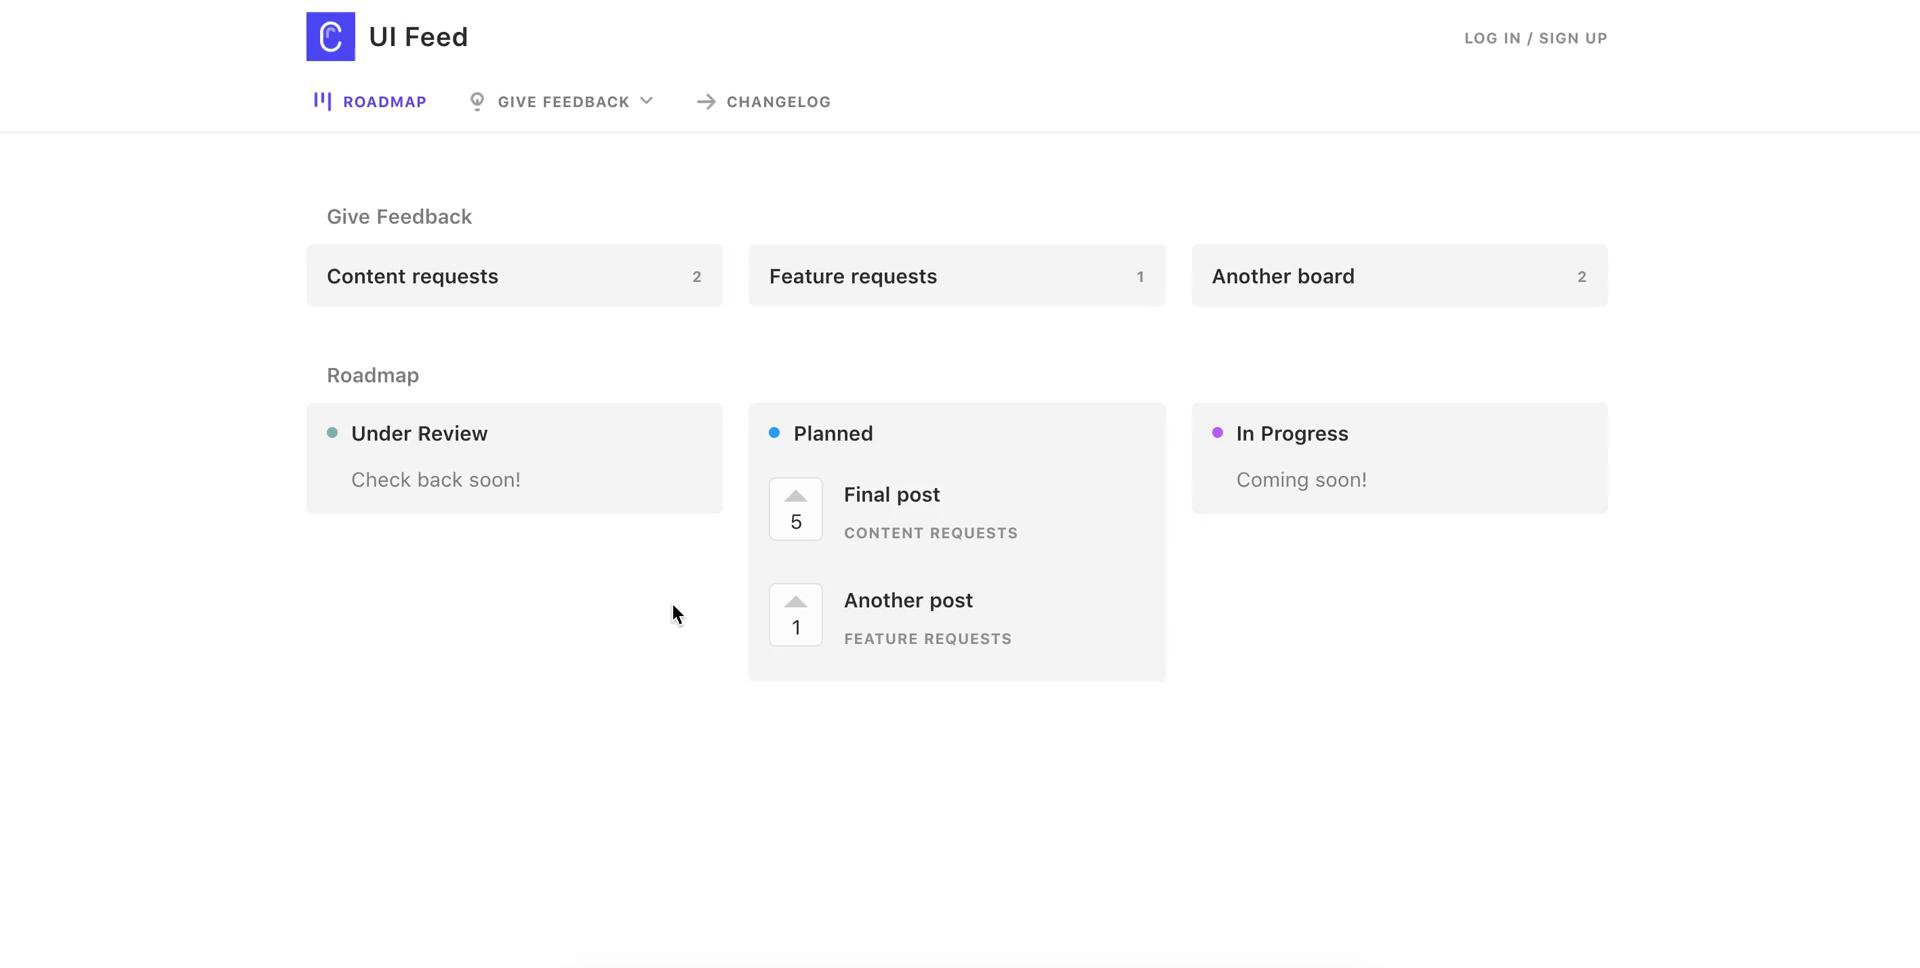The width and height of the screenshot is (1920, 968).
Task: Open the Feature requests board
Action: (956, 276)
